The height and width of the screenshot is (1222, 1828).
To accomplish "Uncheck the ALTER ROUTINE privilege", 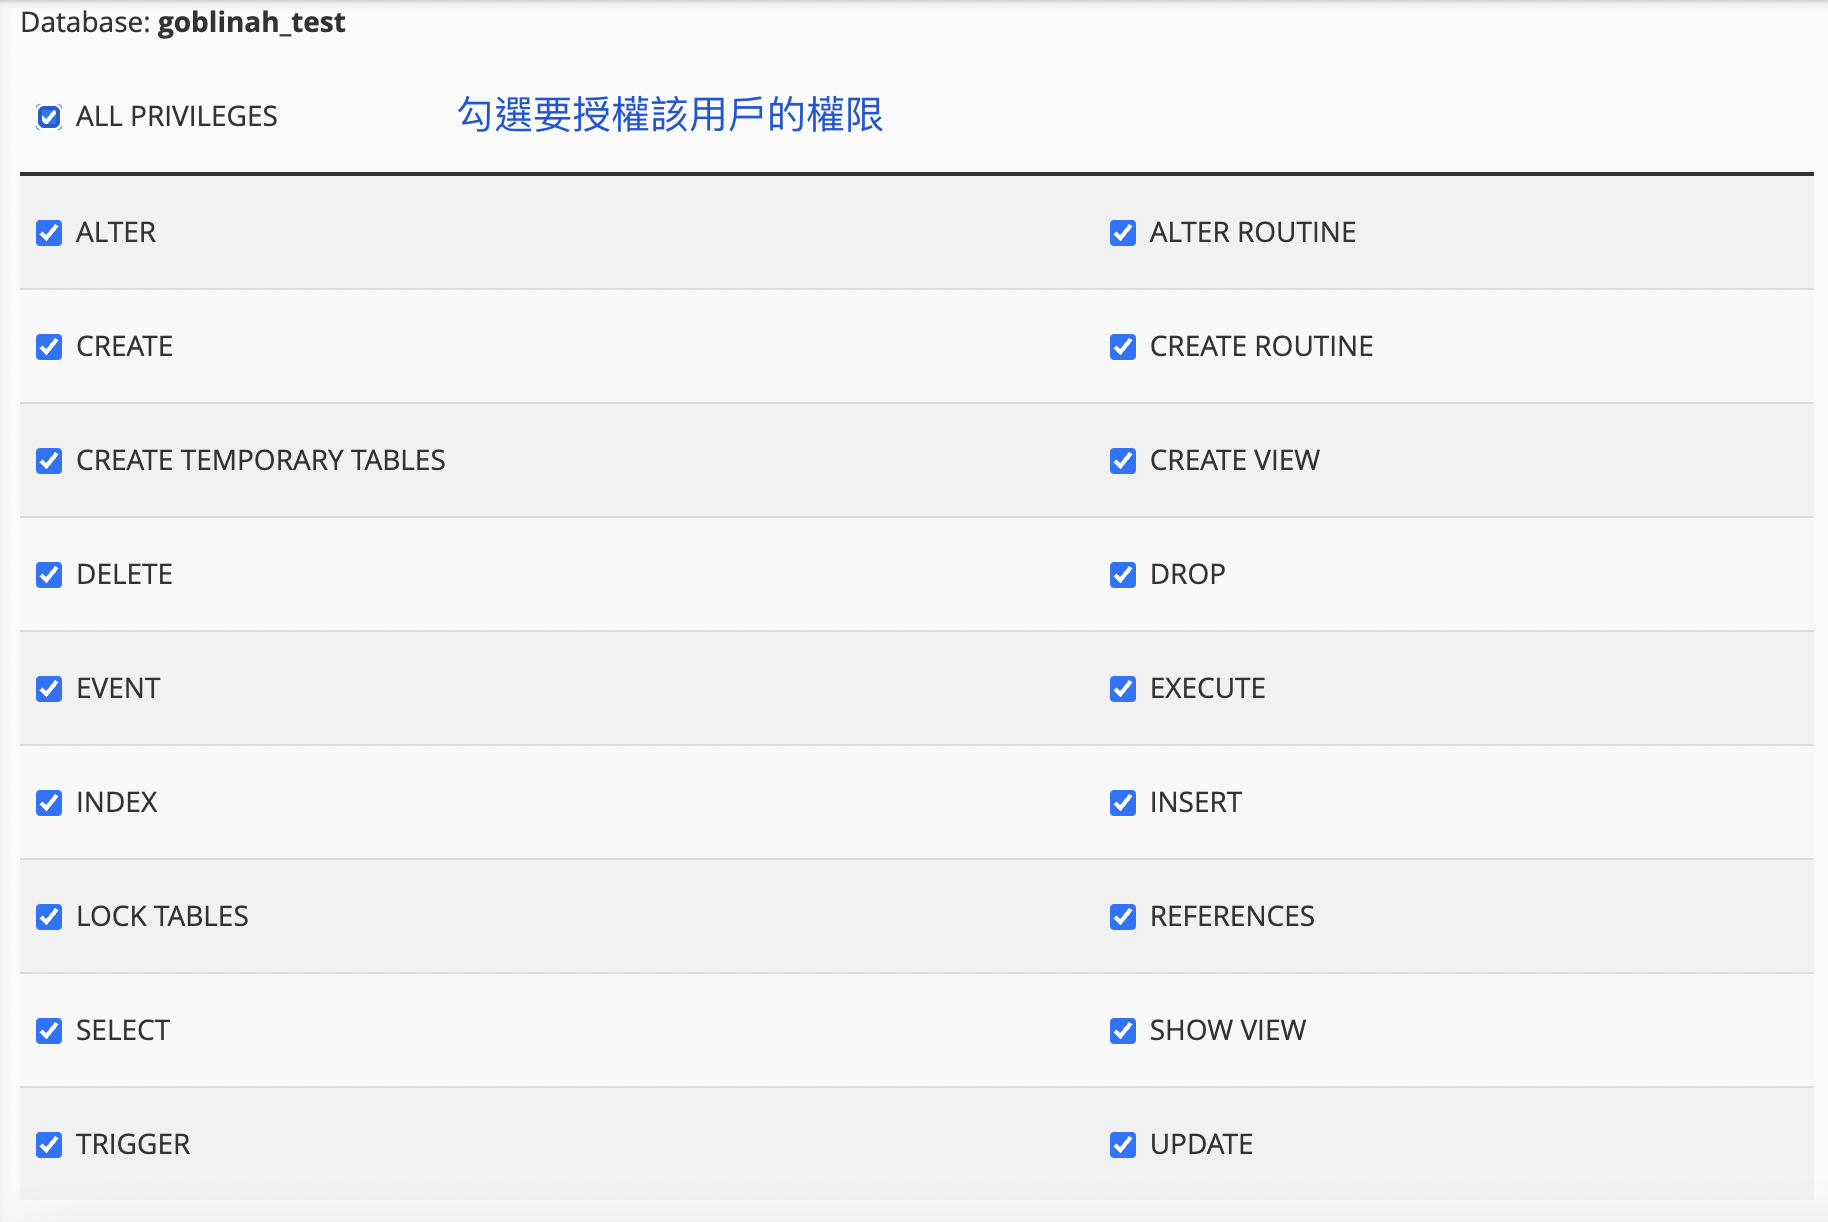I will coord(1121,233).
